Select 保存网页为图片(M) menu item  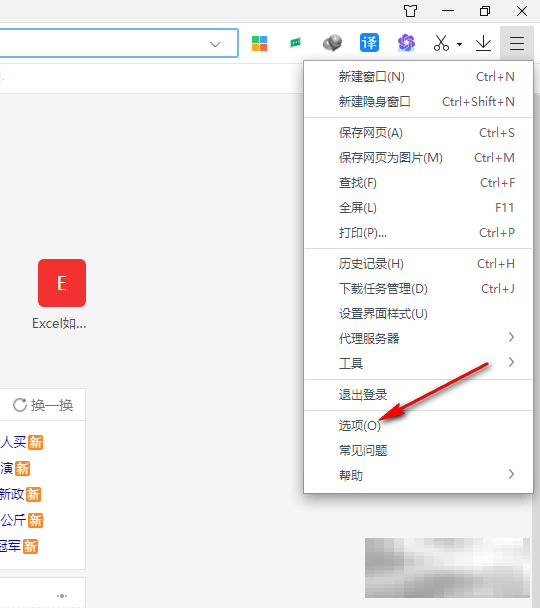point(419,158)
